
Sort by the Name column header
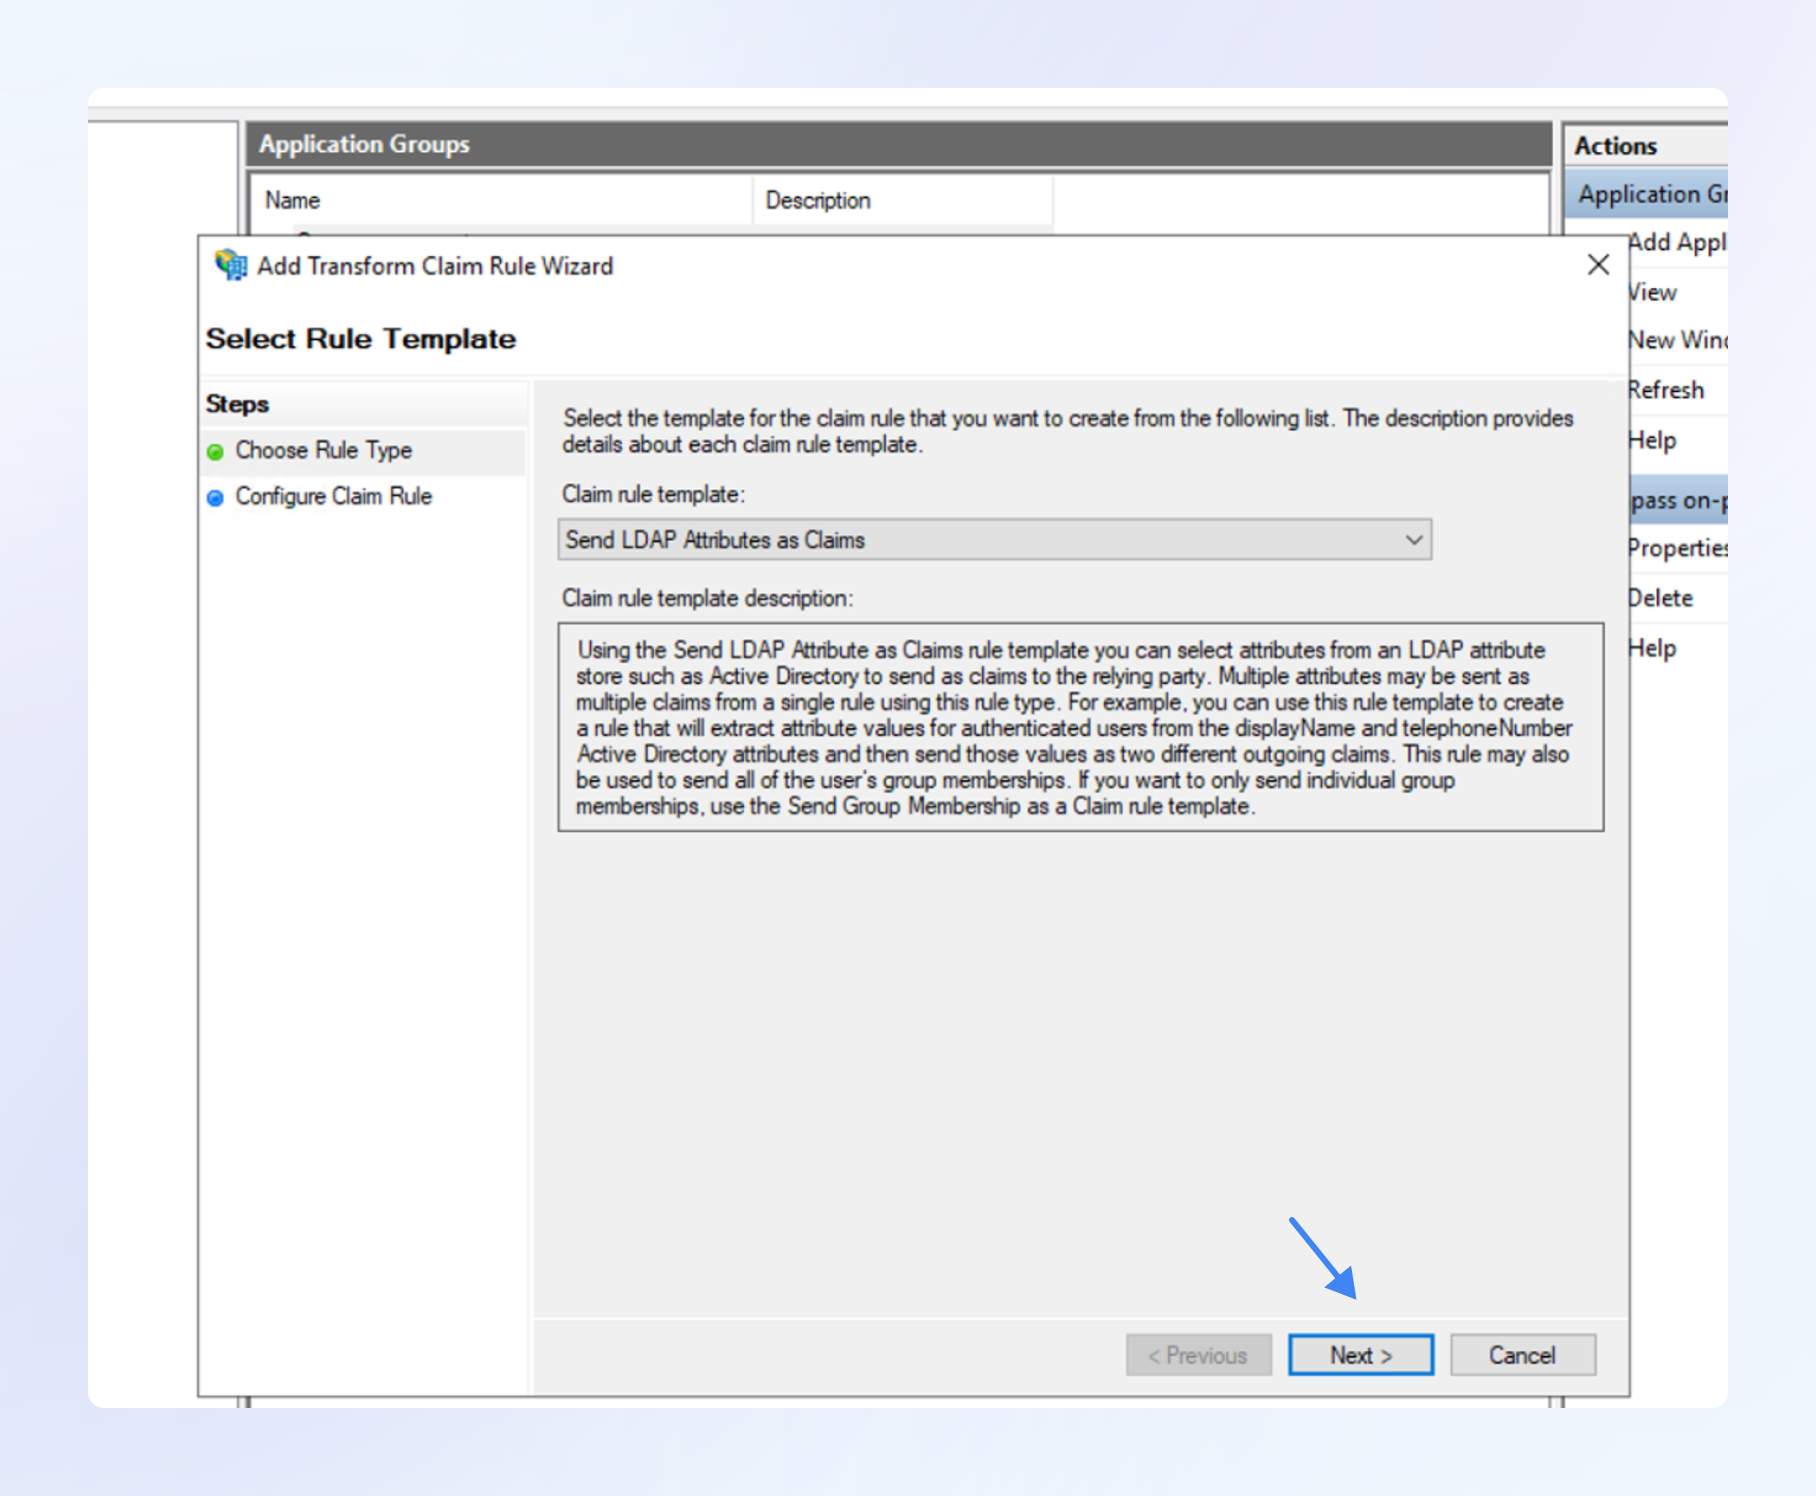(x=293, y=201)
